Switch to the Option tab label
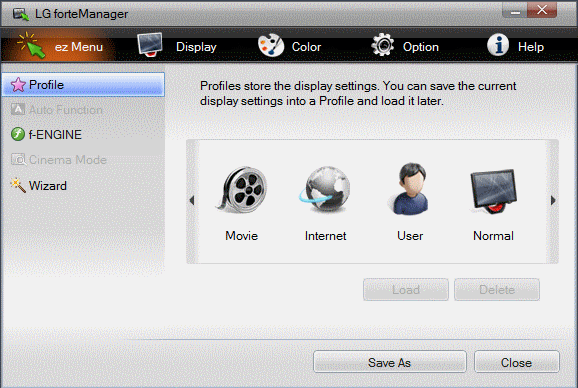 [x=421, y=47]
